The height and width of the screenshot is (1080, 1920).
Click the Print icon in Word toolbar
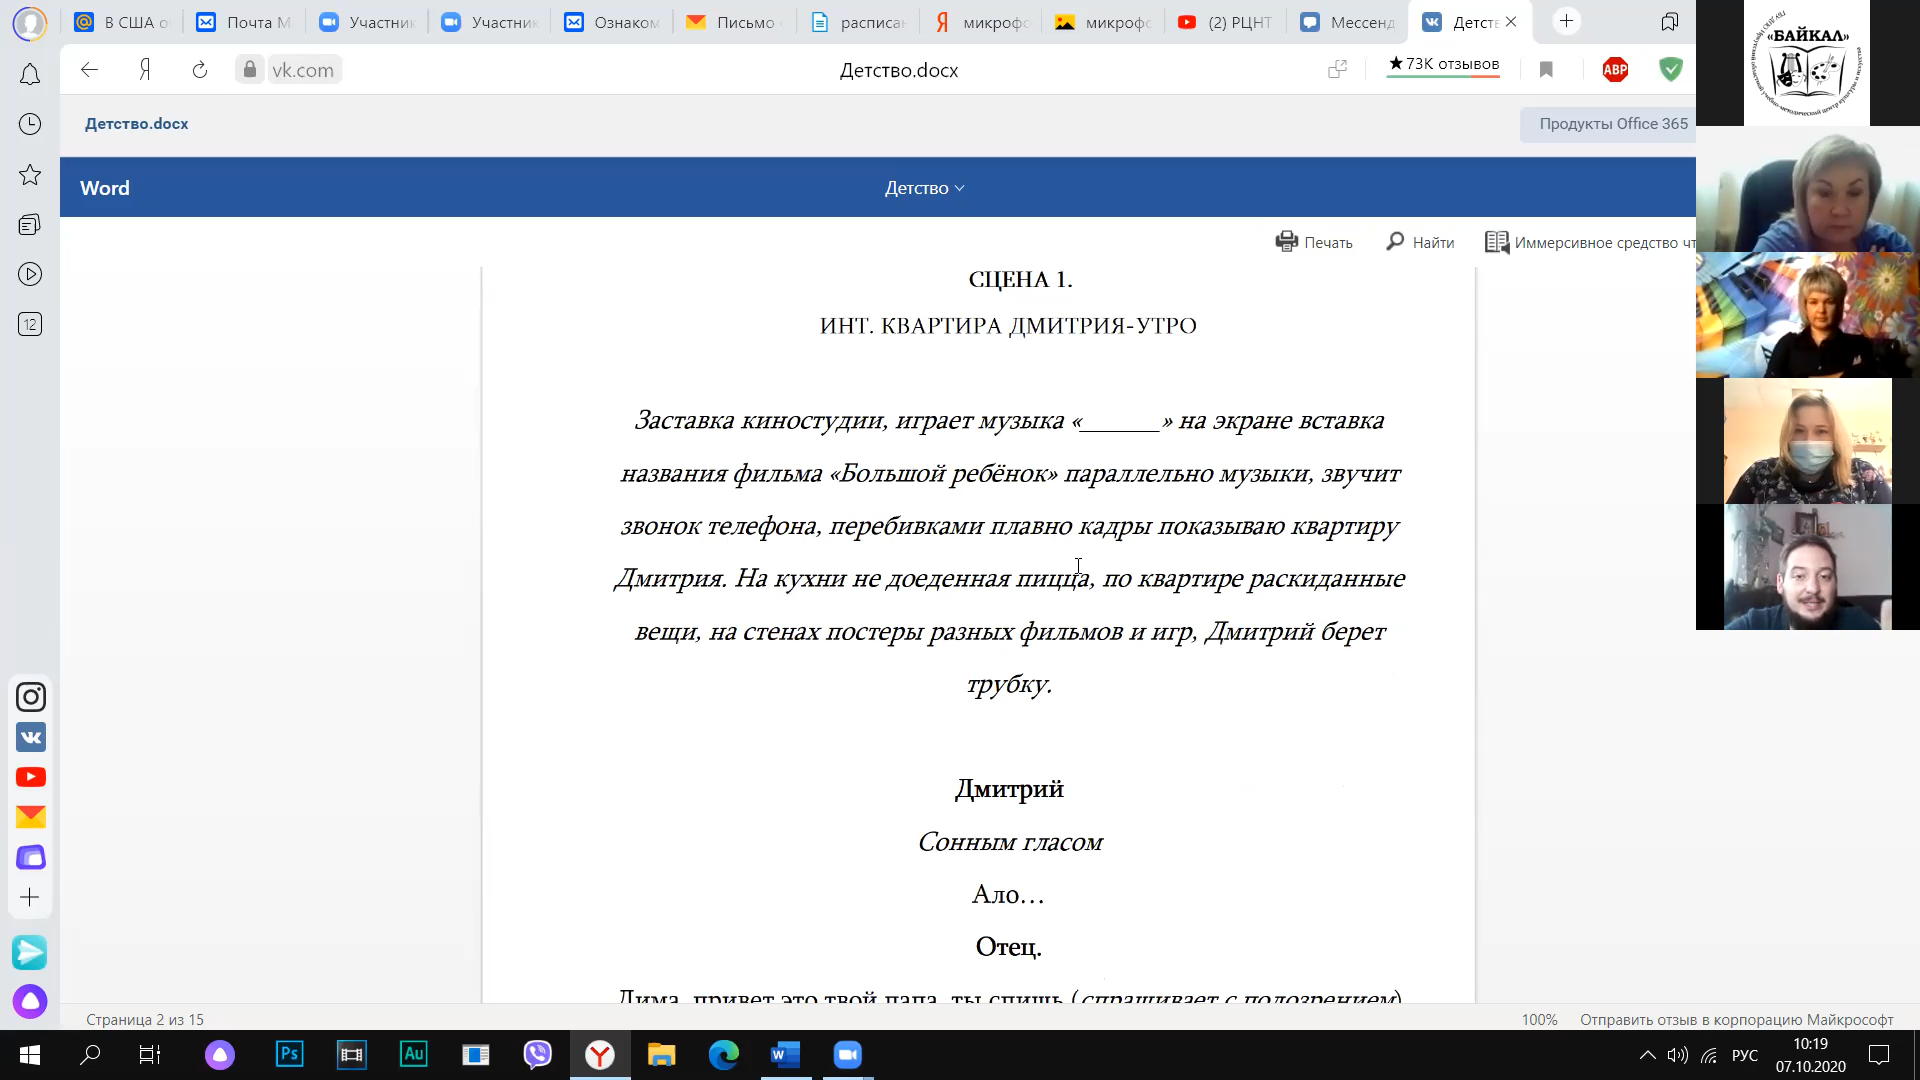(1286, 242)
